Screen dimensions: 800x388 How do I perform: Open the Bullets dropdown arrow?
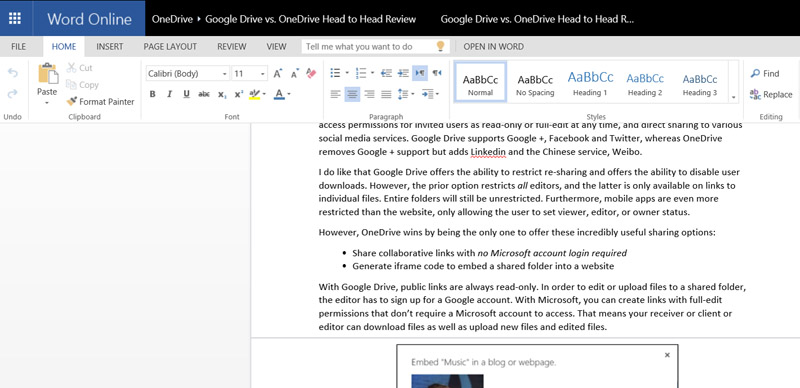tap(347, 73)
